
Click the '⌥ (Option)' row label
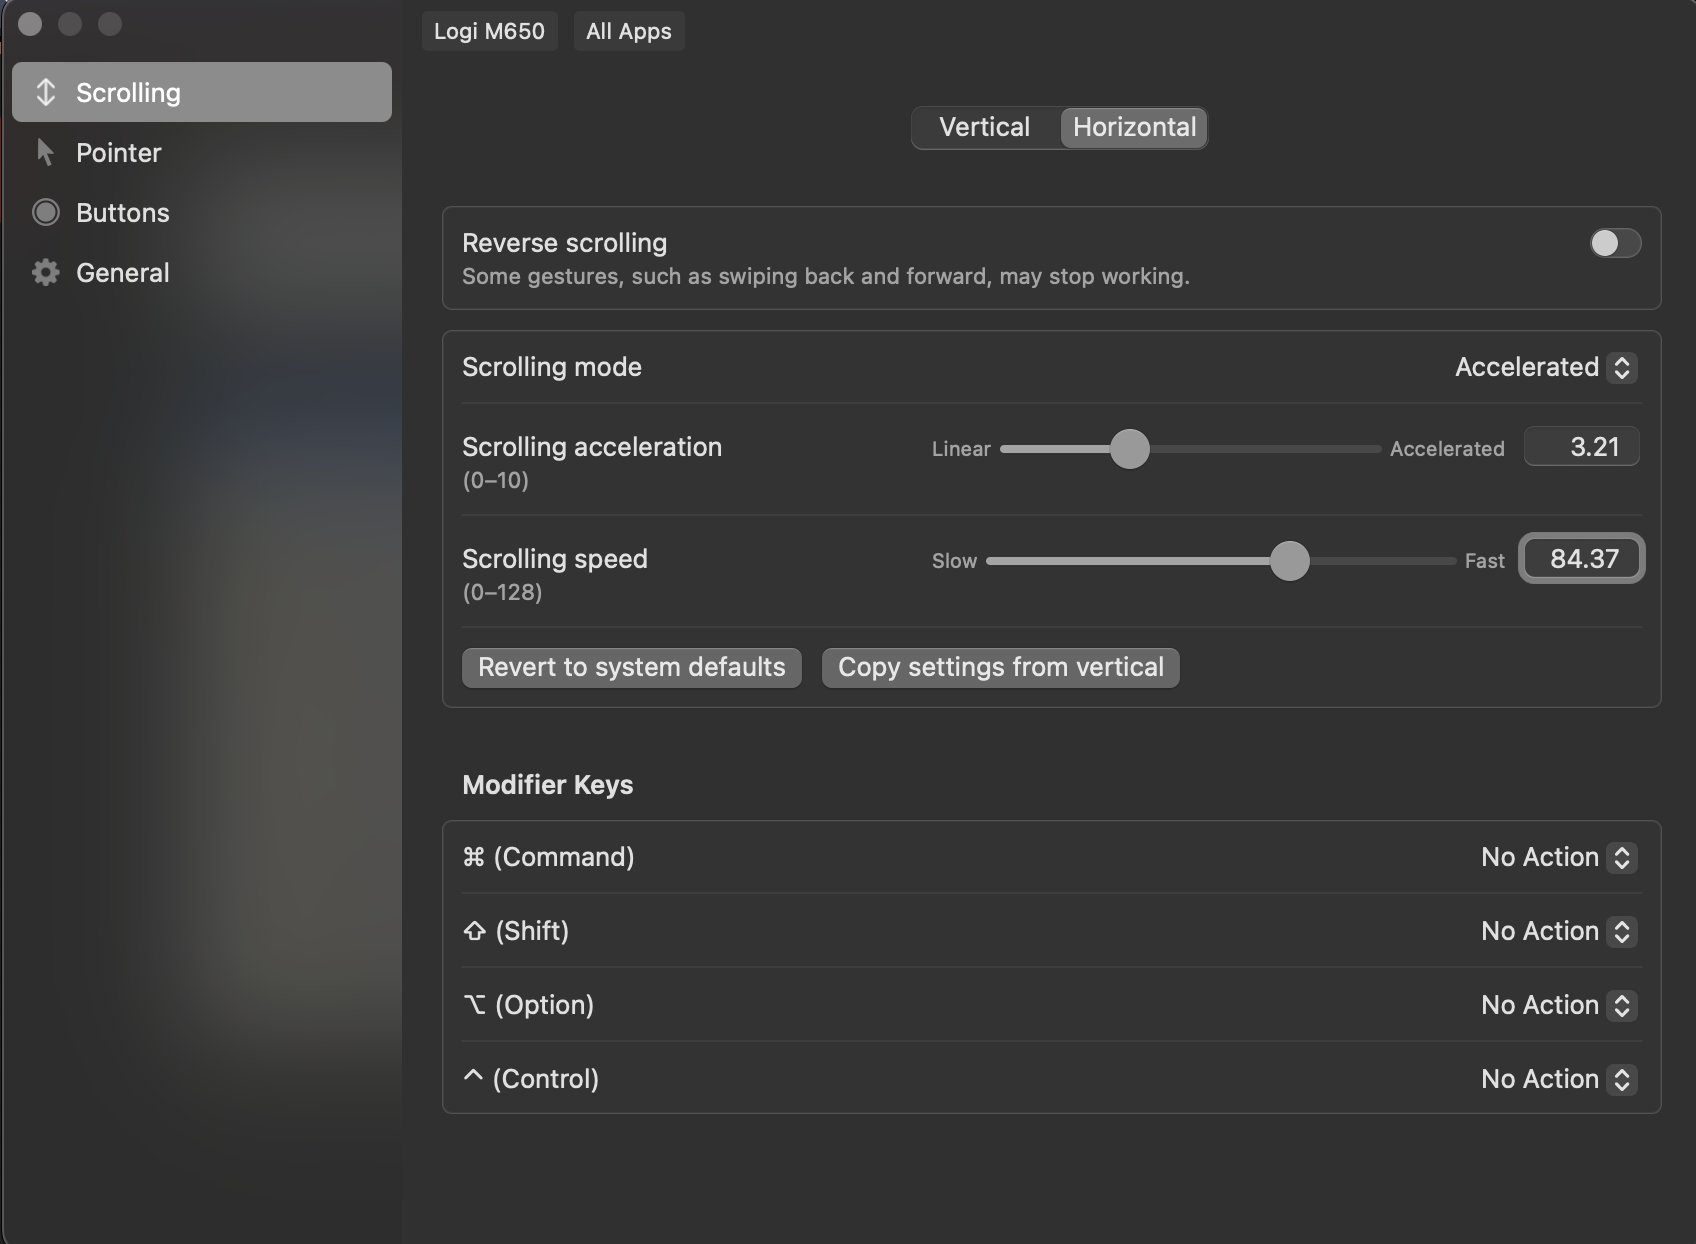pos(528,1005)
